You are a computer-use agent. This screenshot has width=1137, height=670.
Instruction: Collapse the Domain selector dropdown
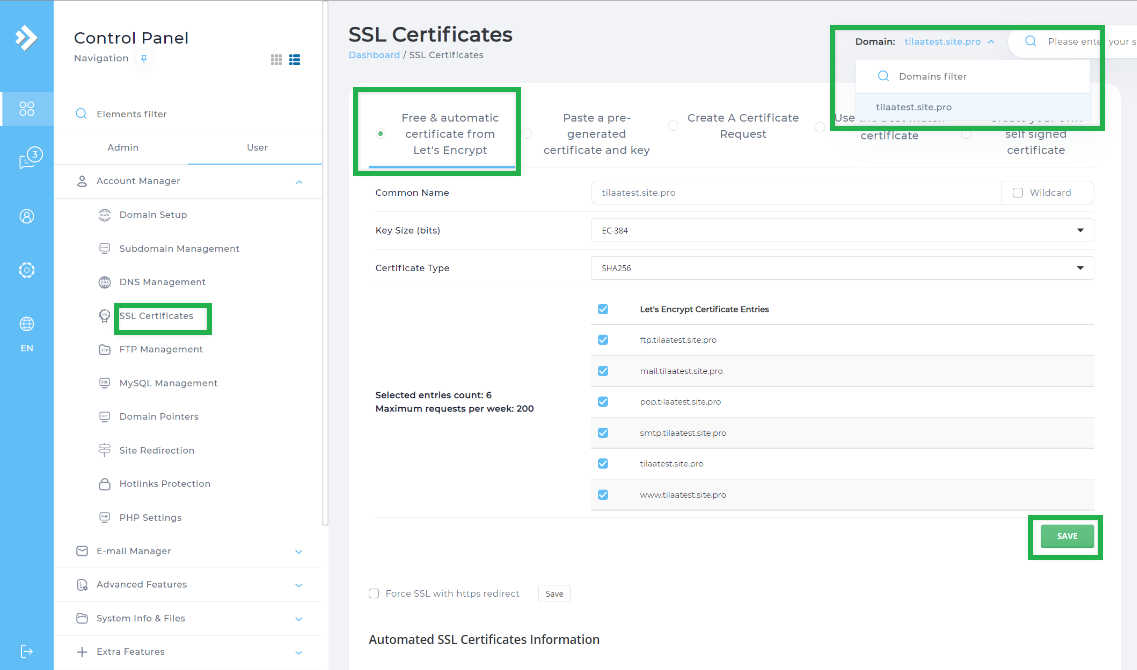pyautogui.click(x=991, y=42)
